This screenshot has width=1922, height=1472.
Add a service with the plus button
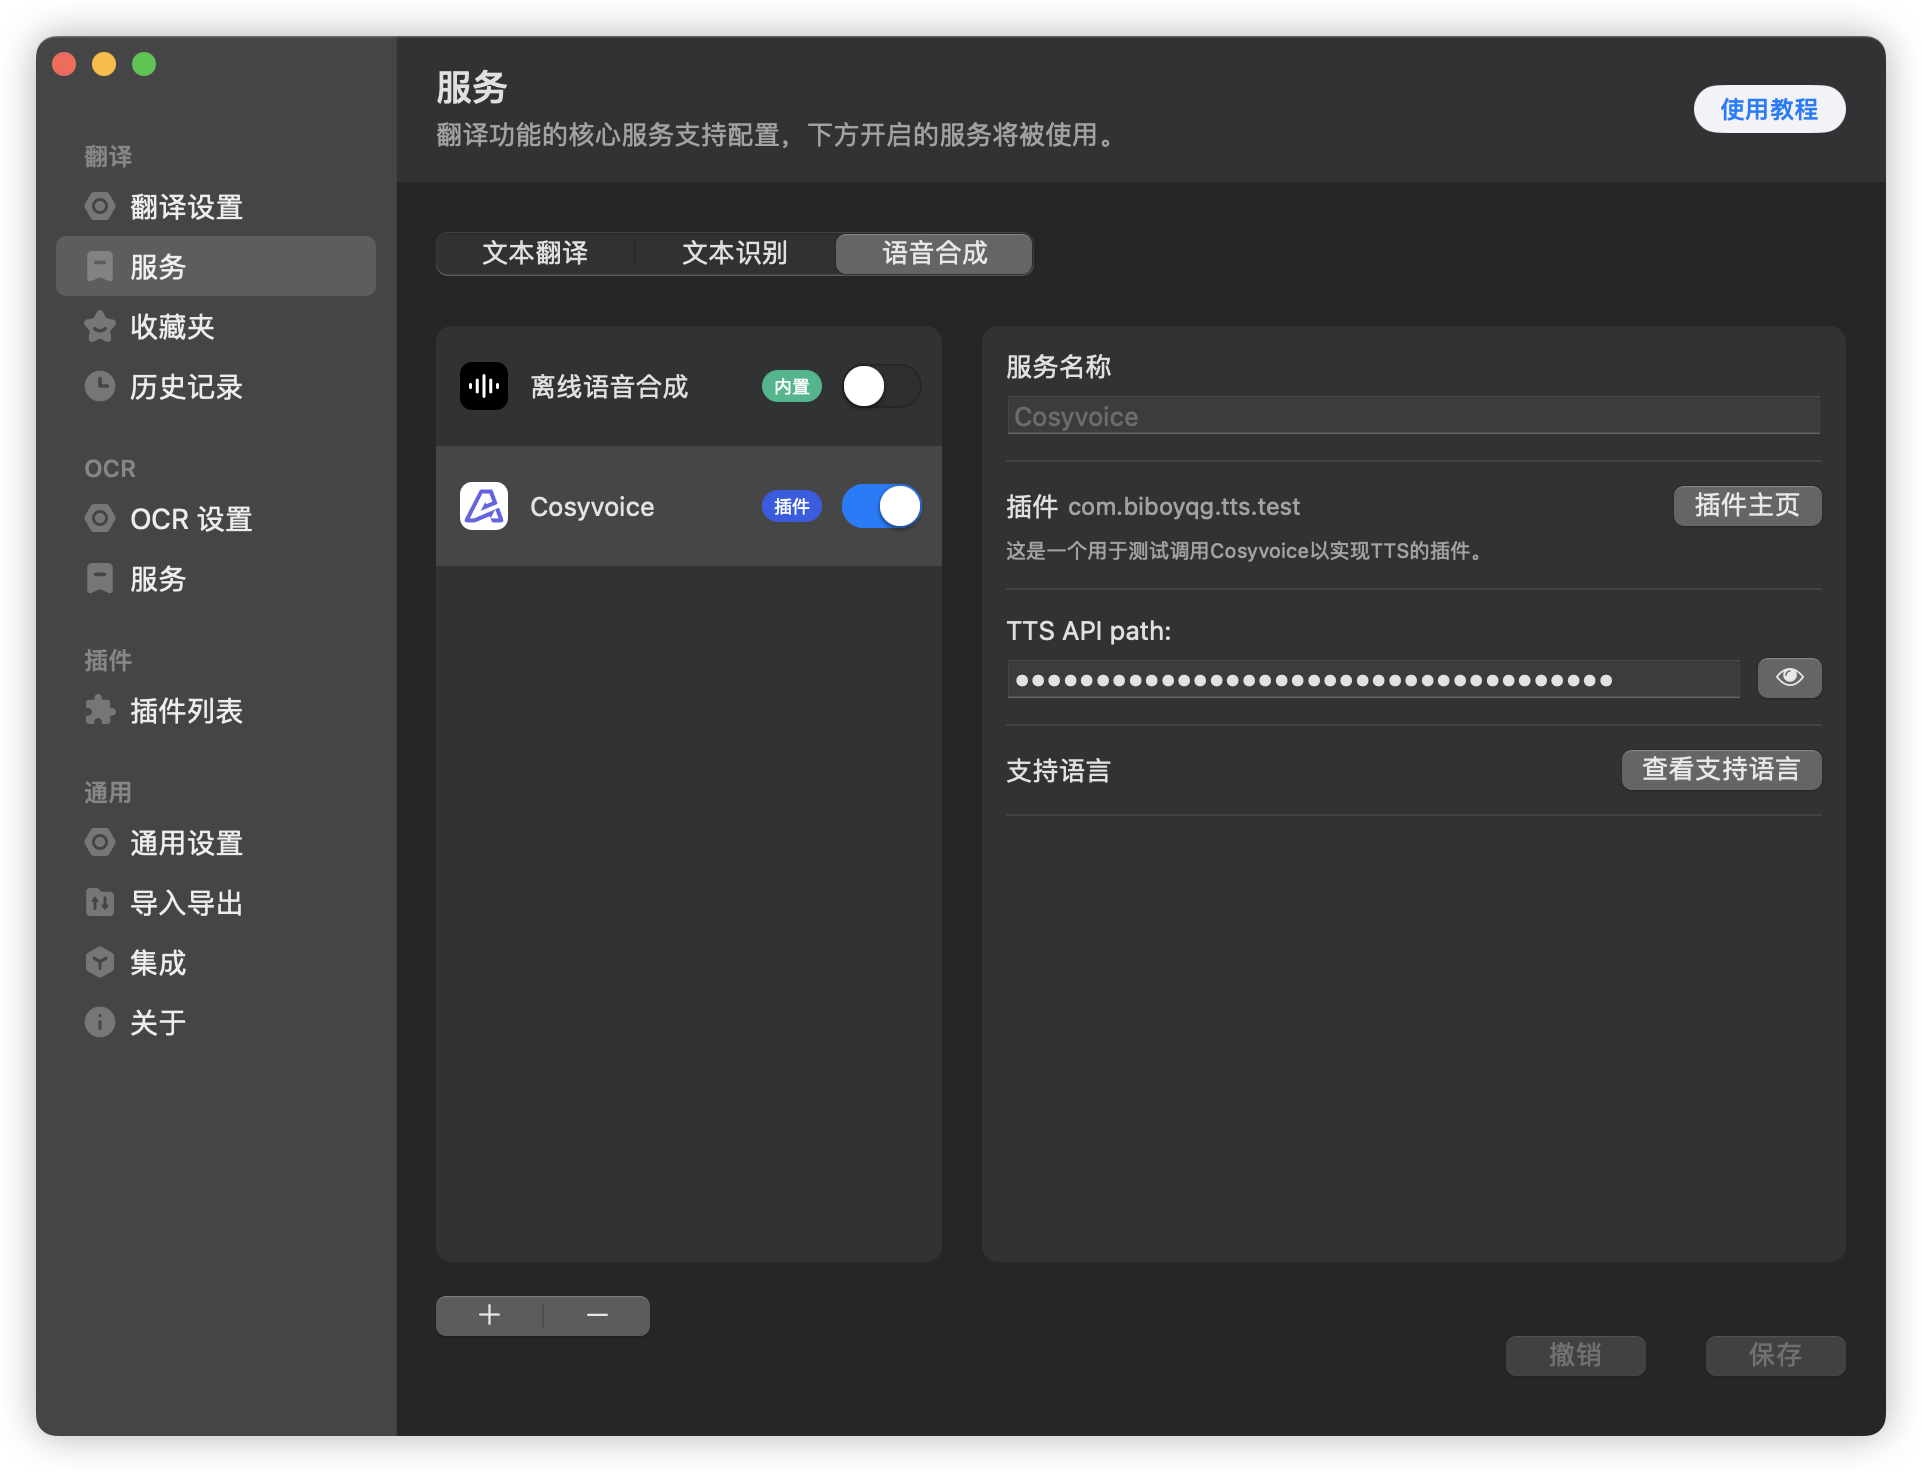tap(489, 1316)
